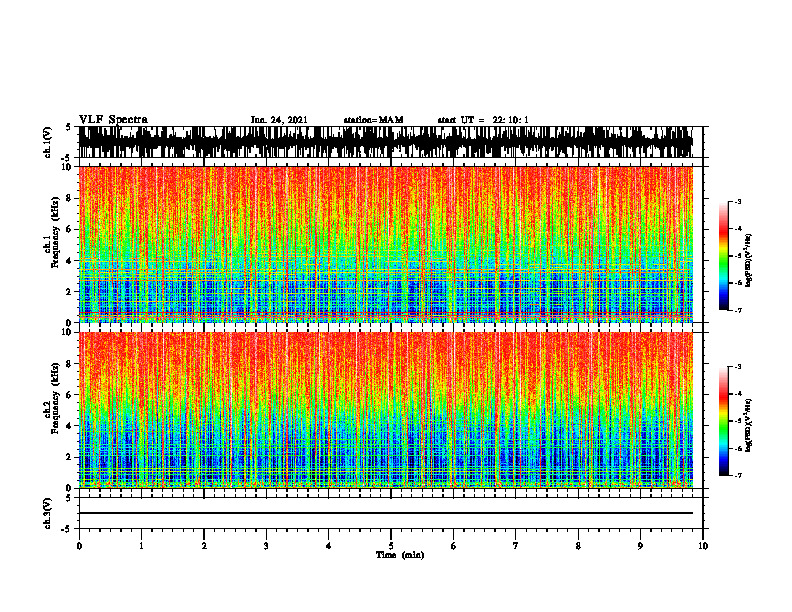Click the ch.2 colorbar "-7" value label
This screenshot has height=612, width=792.
click(737, 475)
